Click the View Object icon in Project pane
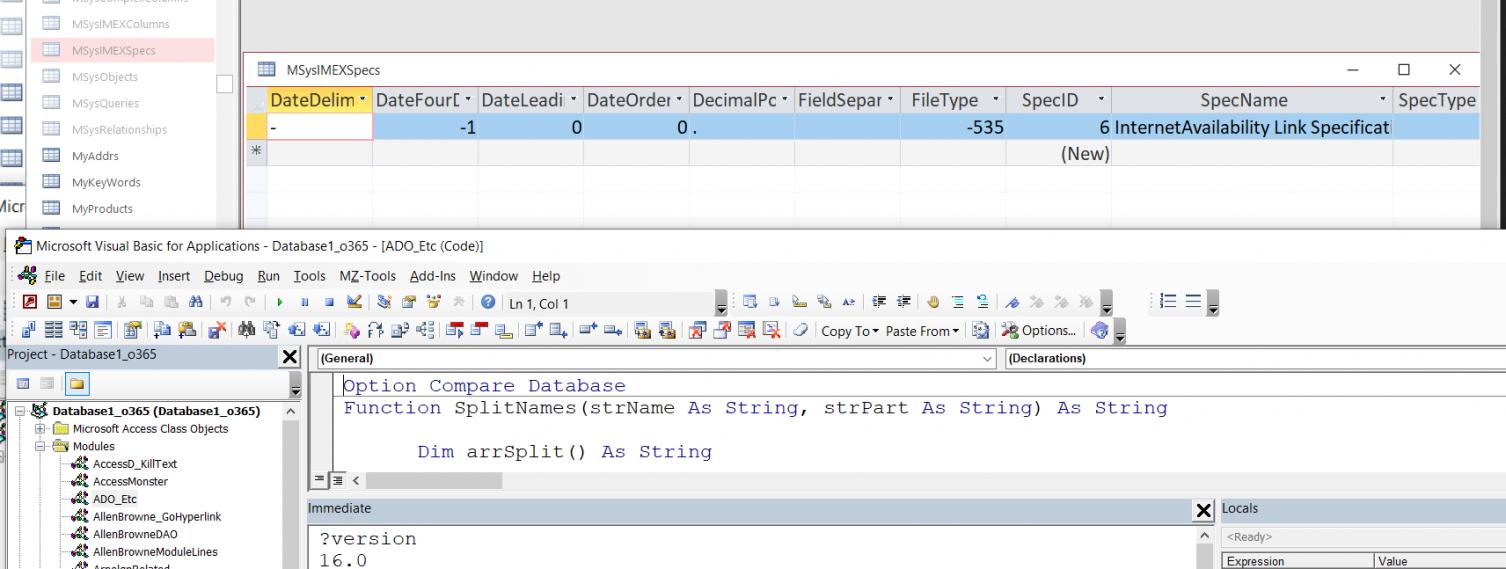The height and width of the screenshot is (569, 1506). tap(48, 384)
